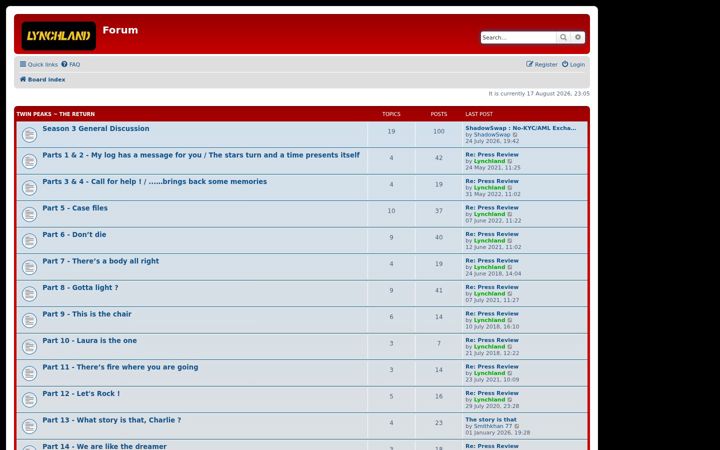Click the Lynchland logo
Screen dimensions: 720x450
pos(58,36)
